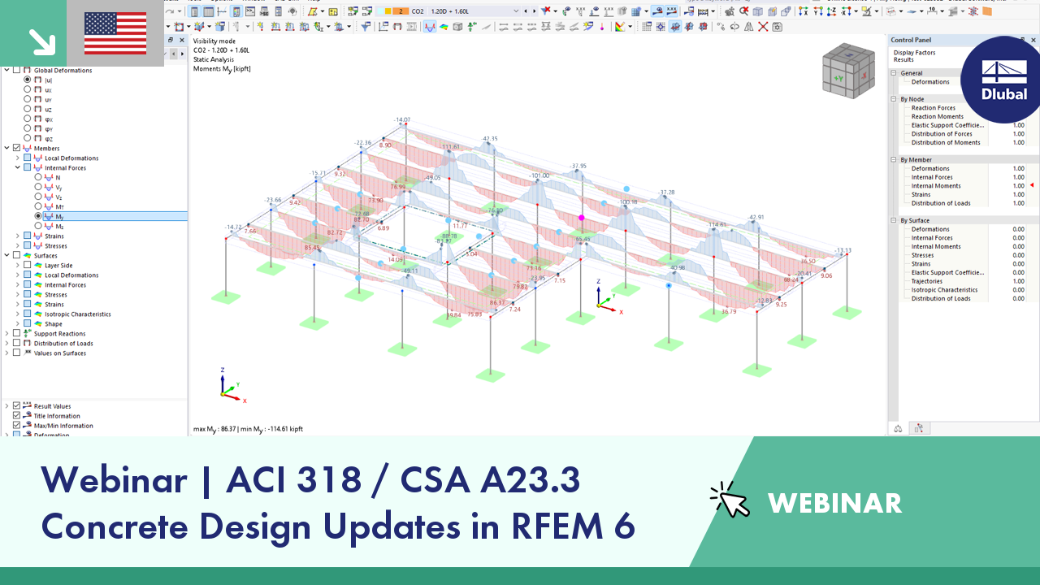Click the Support Reactions tree icon

(x=27, y=334)
